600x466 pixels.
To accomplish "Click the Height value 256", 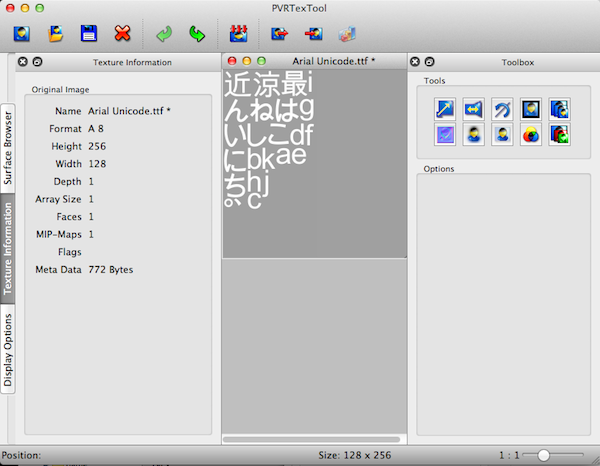I will [97, 146].
